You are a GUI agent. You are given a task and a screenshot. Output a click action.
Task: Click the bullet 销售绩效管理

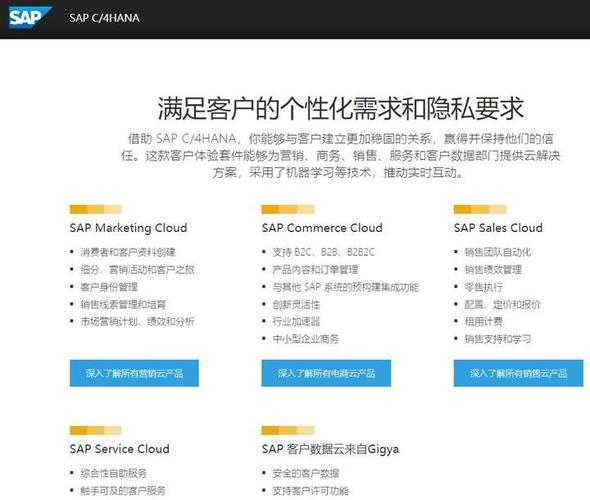[493, 269]
